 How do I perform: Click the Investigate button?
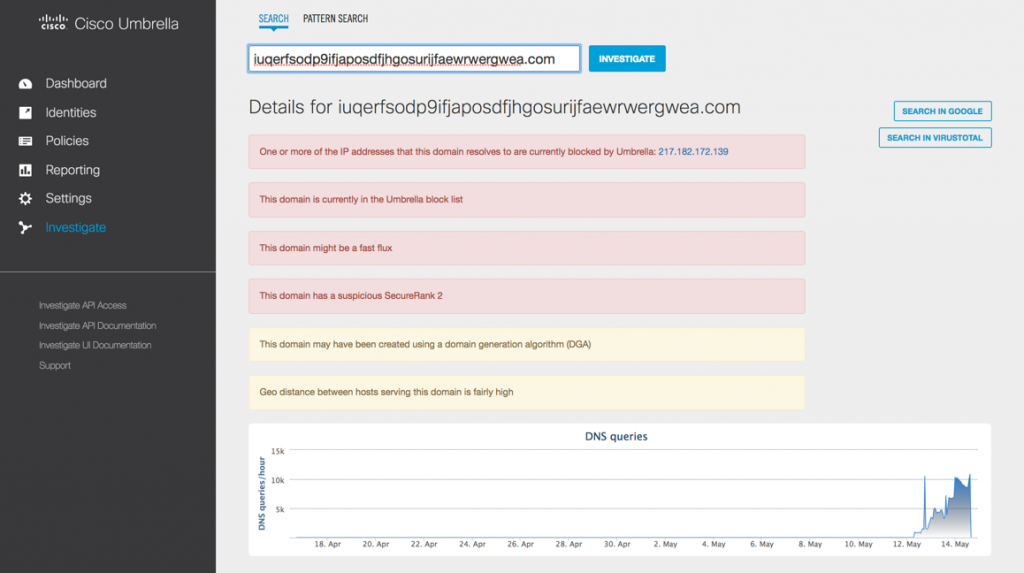627,59
